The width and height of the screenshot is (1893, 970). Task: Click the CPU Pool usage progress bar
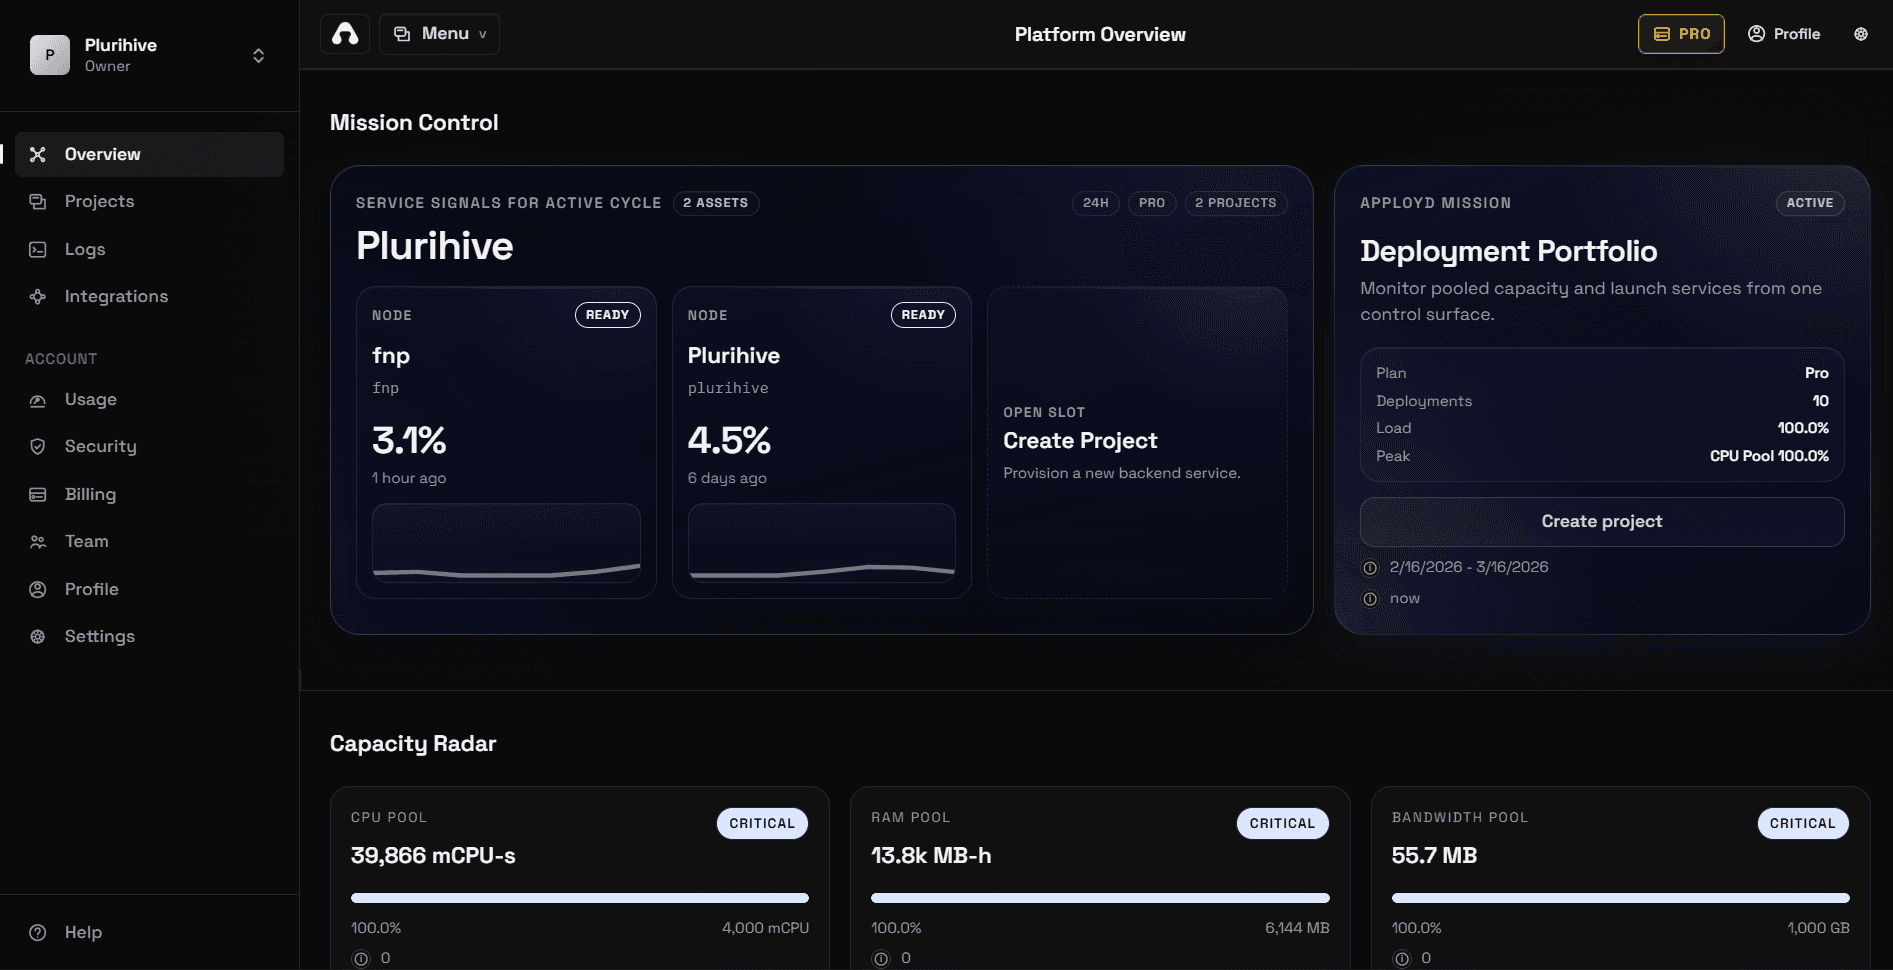pos(579,897)
